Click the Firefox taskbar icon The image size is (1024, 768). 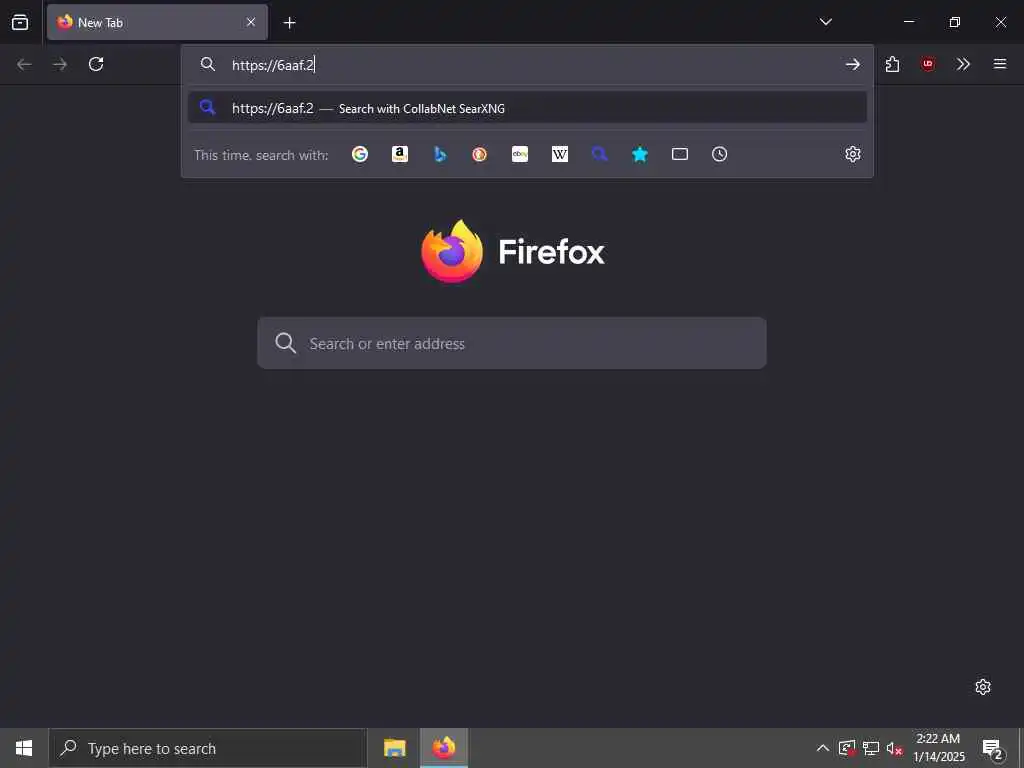pos(444,748)
